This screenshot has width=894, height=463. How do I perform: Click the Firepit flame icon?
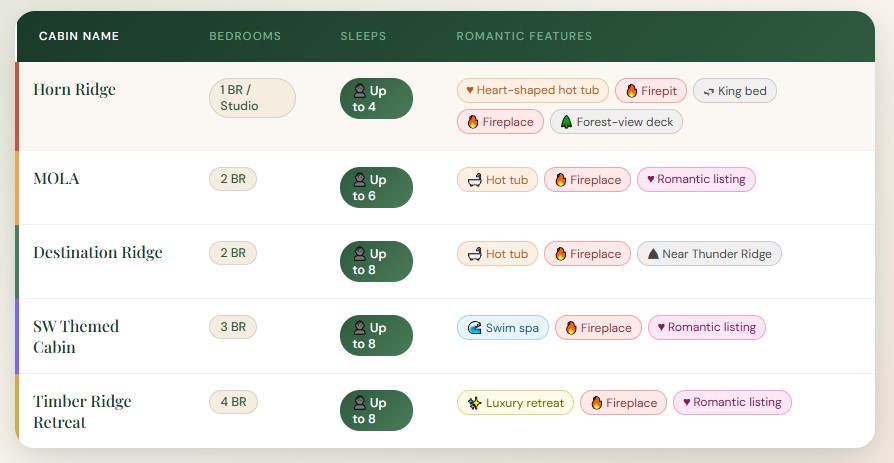(x=631, y=91)
